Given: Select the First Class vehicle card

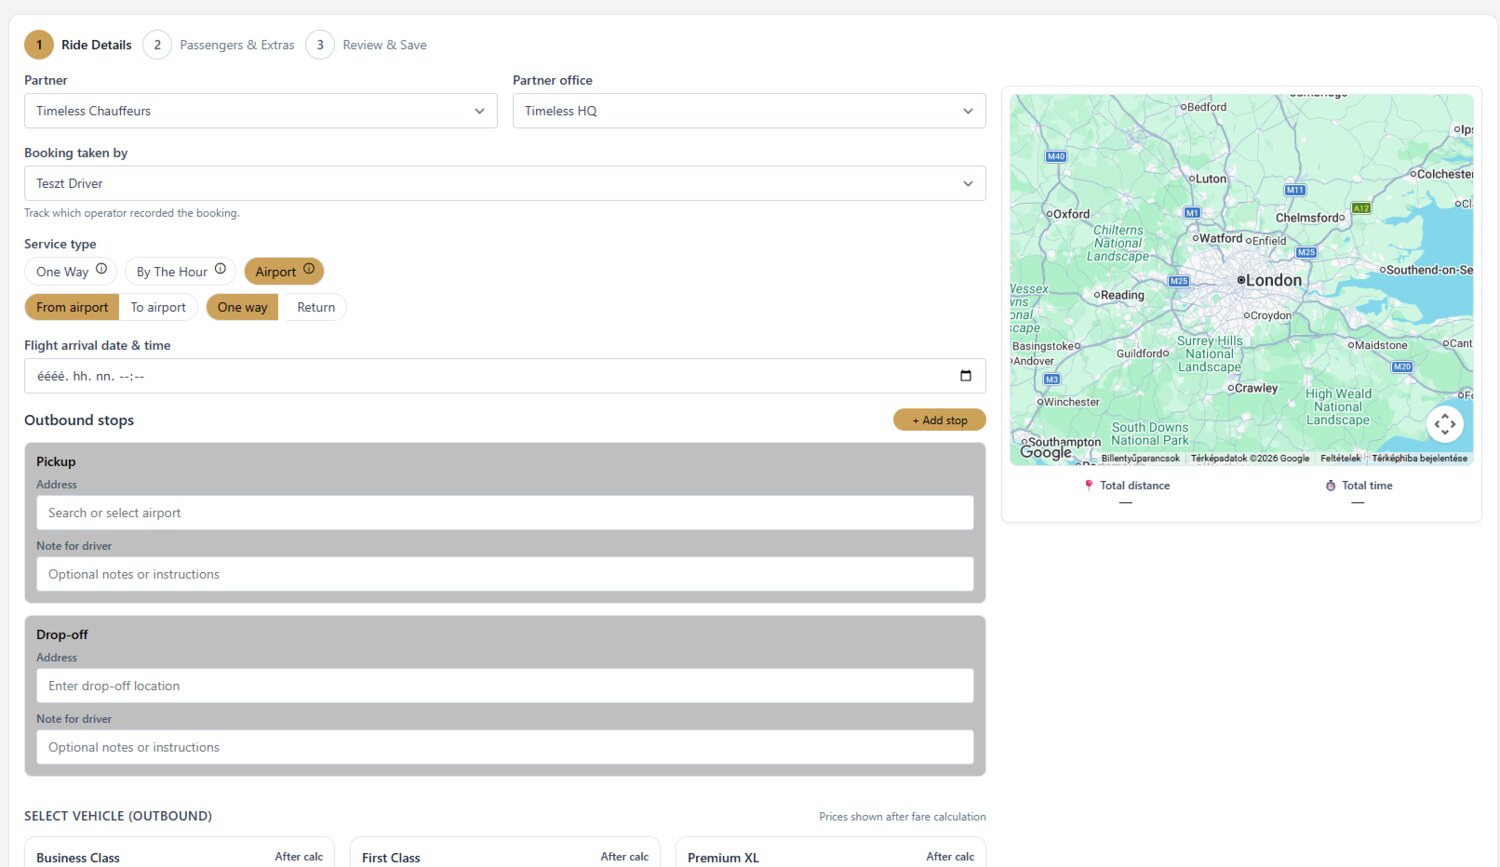Looking at the screenshot, I should [x=505, y=852].
